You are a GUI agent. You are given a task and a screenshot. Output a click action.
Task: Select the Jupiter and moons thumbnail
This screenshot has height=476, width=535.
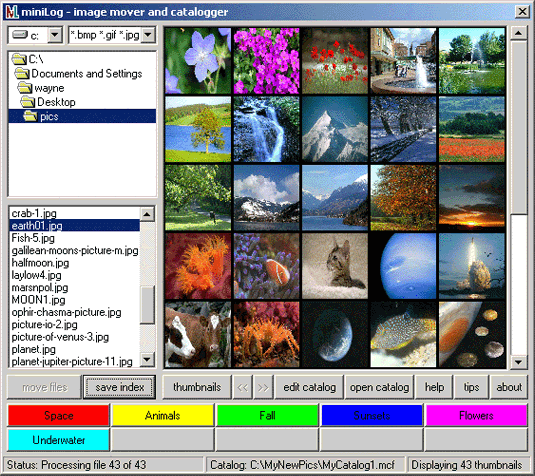click(x=472, y=335)
